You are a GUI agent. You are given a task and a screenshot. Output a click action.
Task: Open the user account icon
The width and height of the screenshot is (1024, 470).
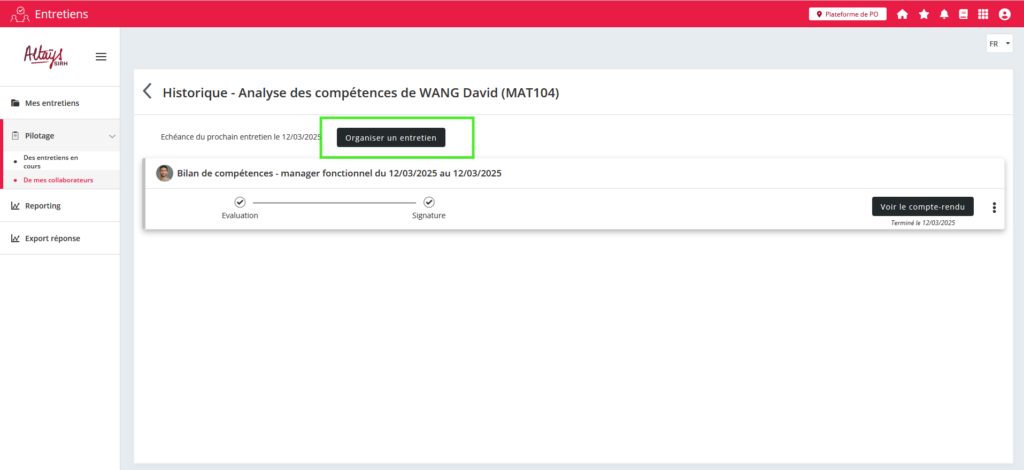[x=1005, y=14]
